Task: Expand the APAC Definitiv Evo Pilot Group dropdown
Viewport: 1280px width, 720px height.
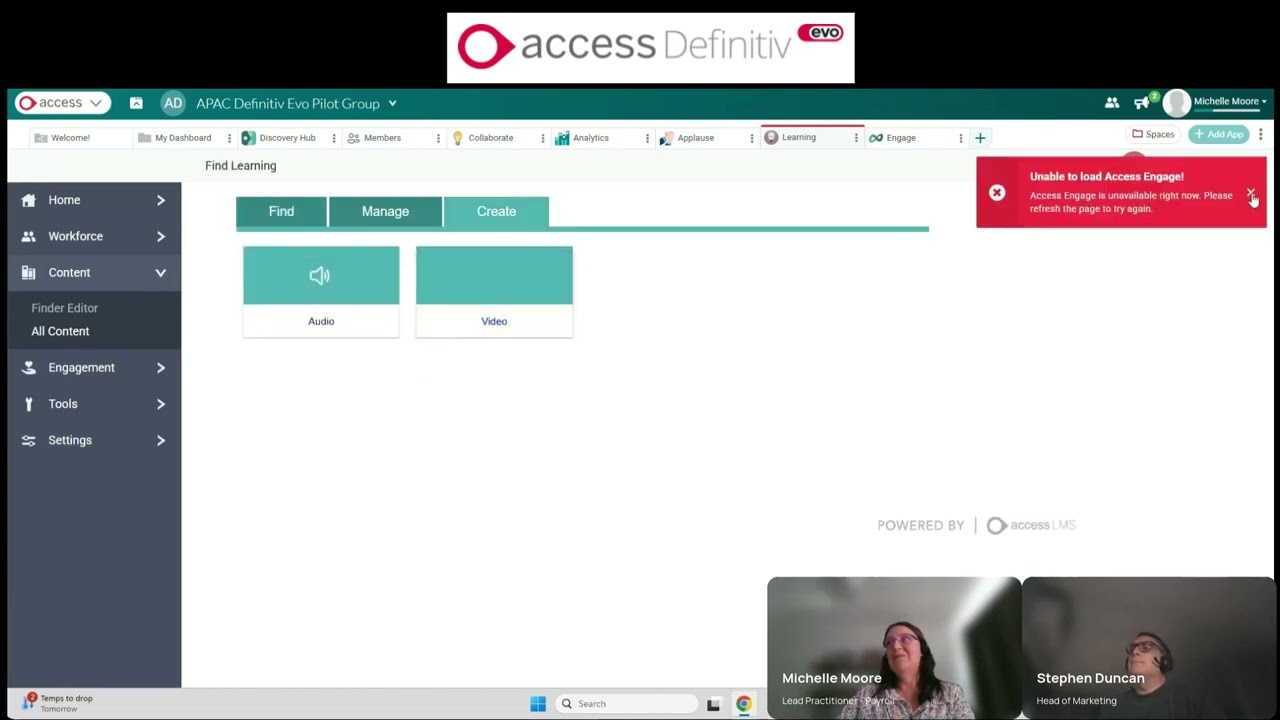Action: (393, 103)
